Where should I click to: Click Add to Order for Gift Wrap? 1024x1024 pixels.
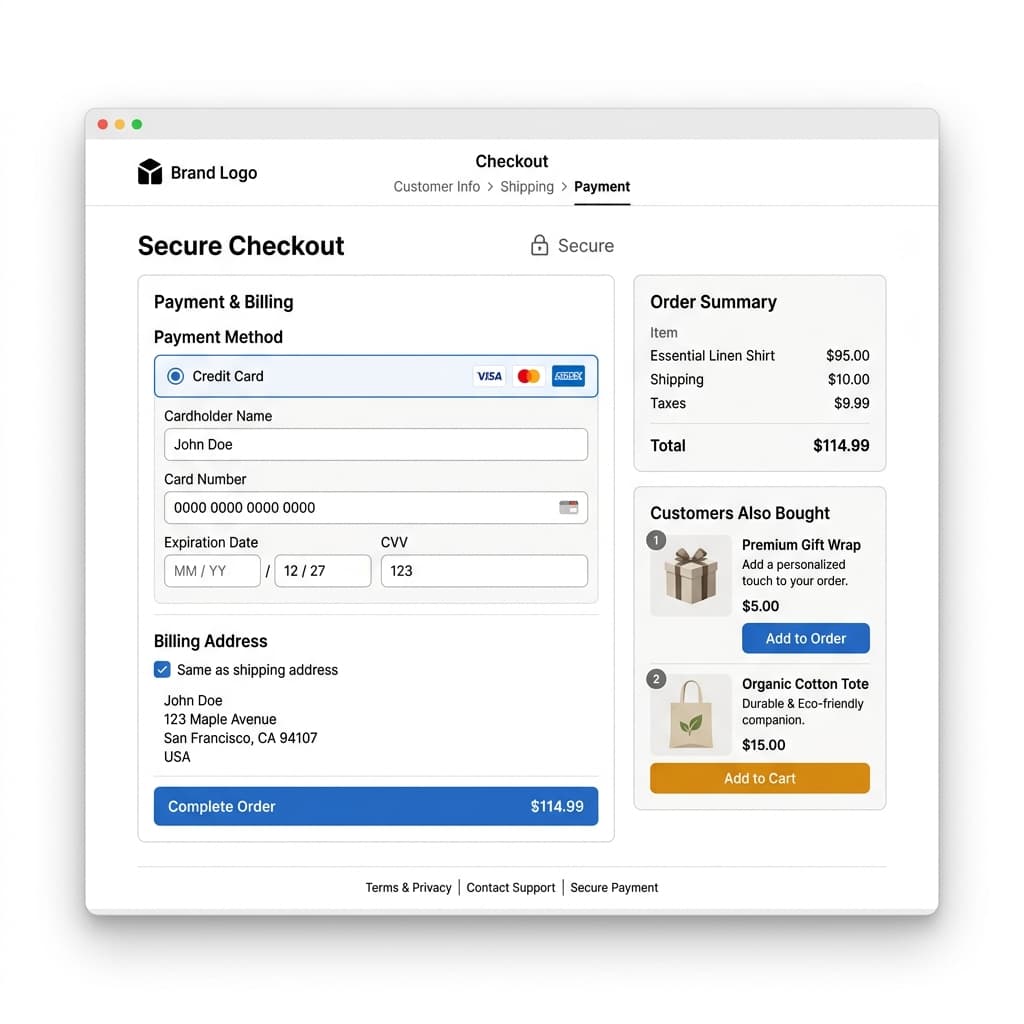pos(805,638)
